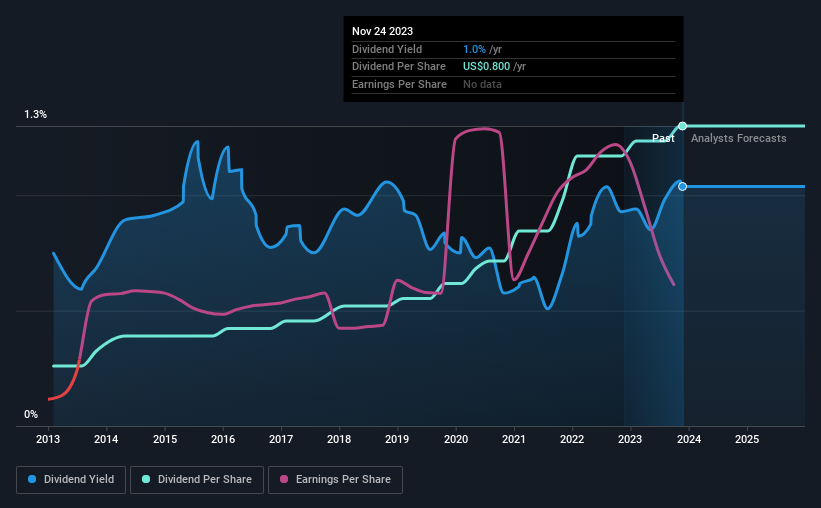Image resolution: width=821 pixels, height=508 pixels.
Task: Toggle the Dividend Per Share legend button
Action: point(197,480)
